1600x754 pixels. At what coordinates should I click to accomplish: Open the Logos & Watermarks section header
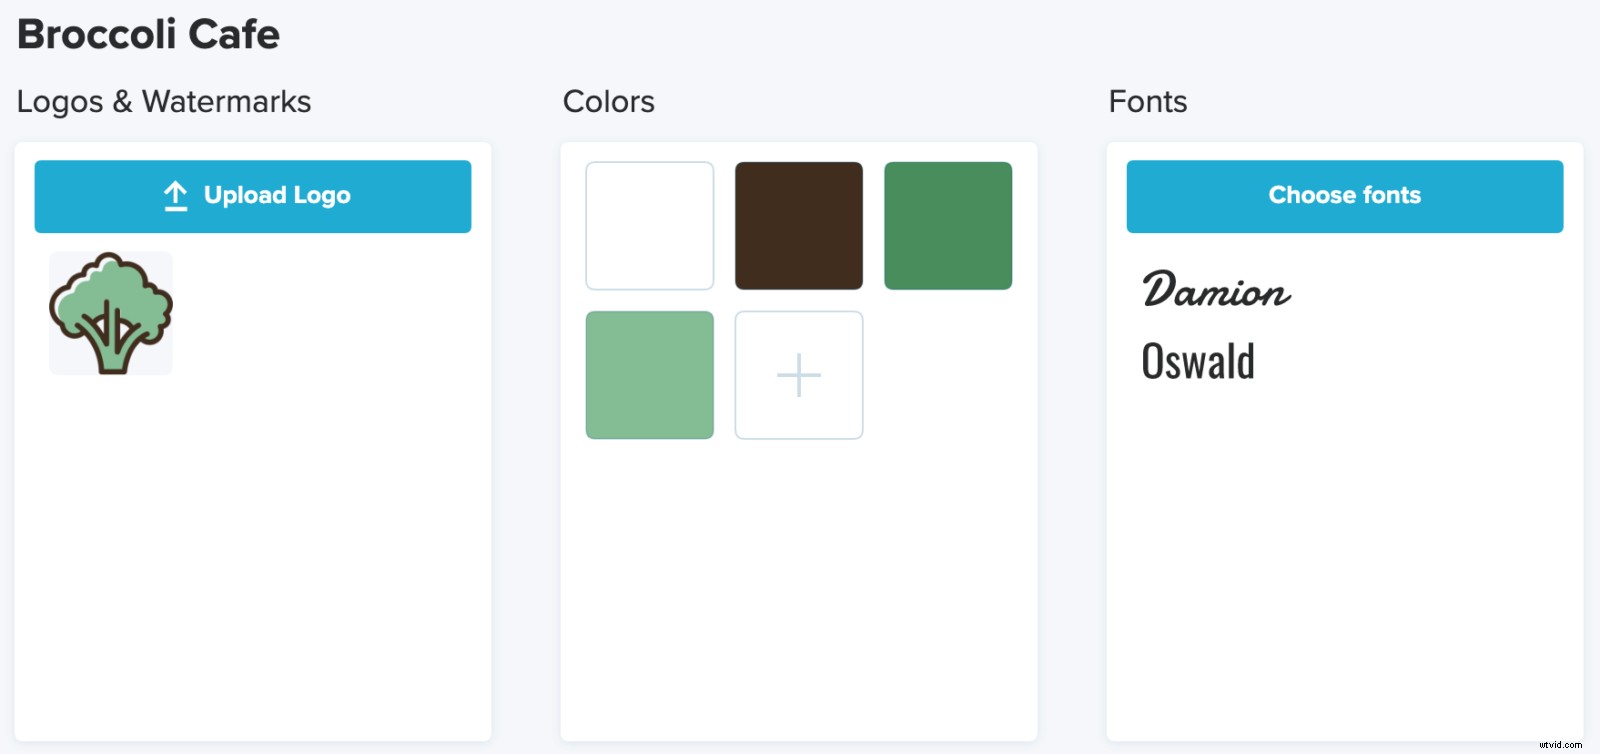coord(165,101)
